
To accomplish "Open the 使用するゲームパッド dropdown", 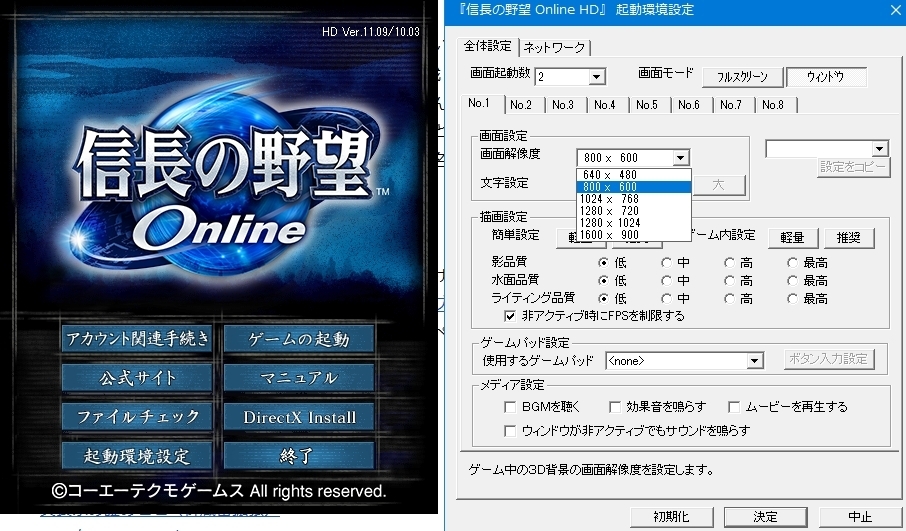I will [x=754, y=361].
